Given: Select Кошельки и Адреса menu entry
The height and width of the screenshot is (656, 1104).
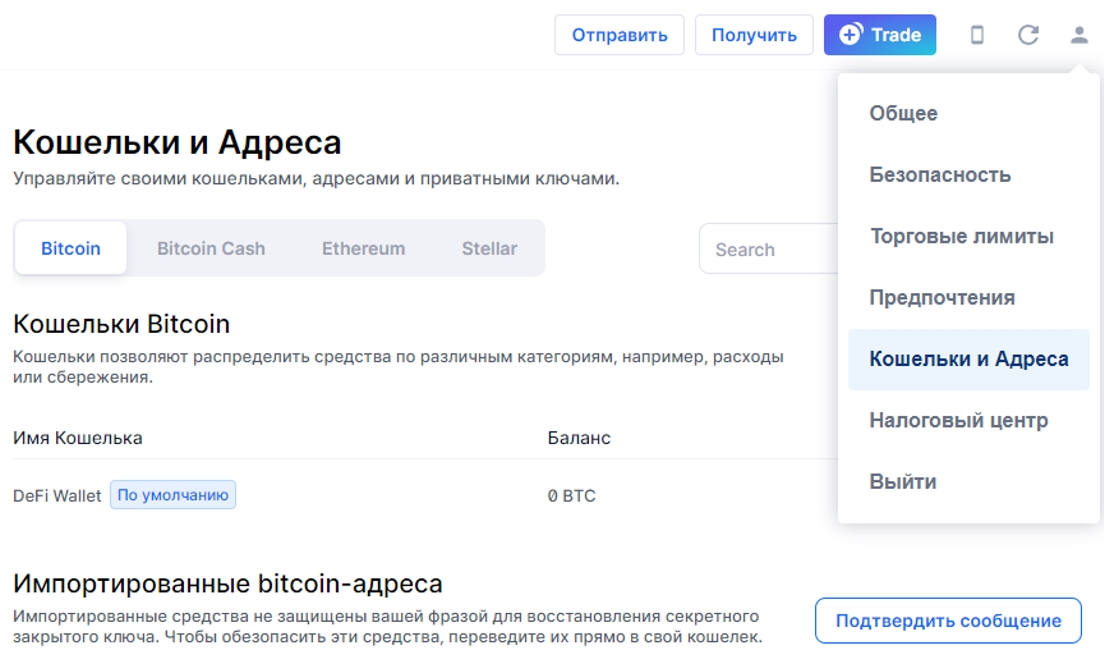Looking at the screenshot, I should click(969, 359).
